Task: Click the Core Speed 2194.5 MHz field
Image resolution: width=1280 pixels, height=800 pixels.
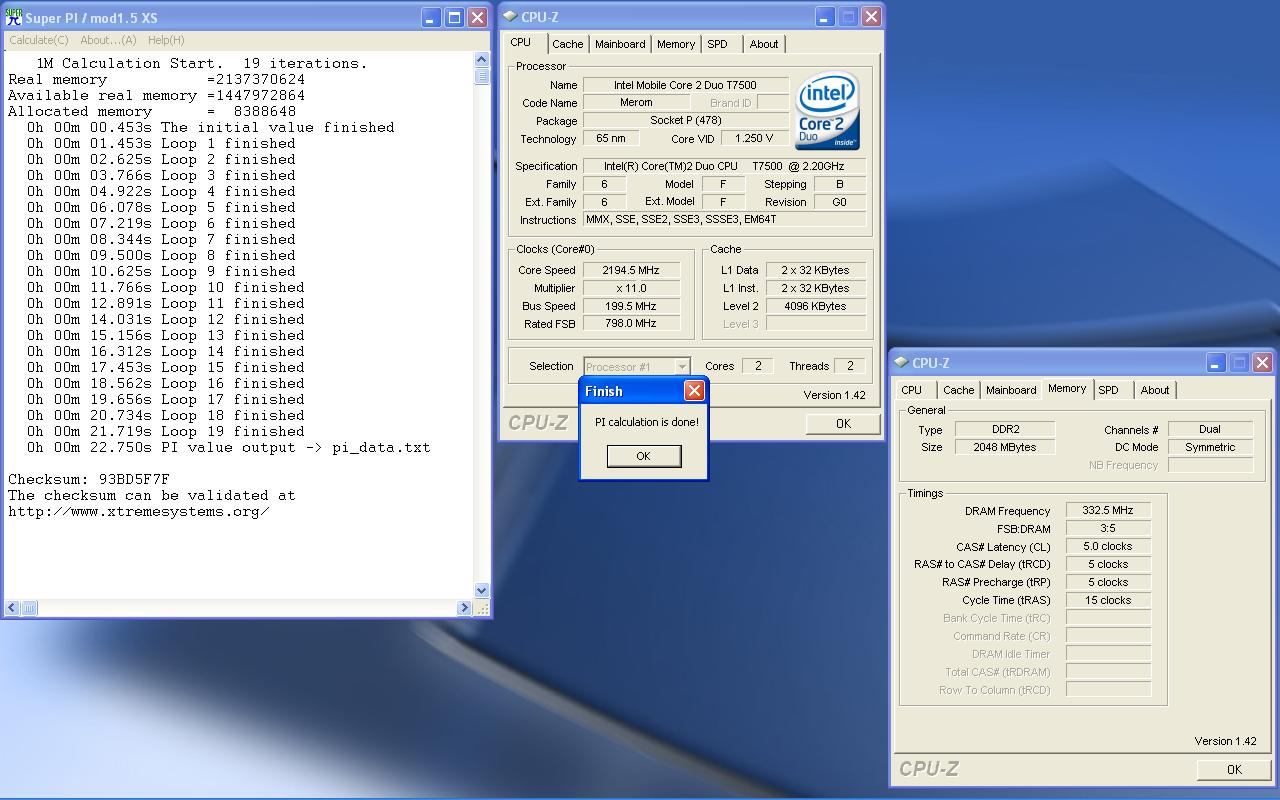Action: pos(631,270)
